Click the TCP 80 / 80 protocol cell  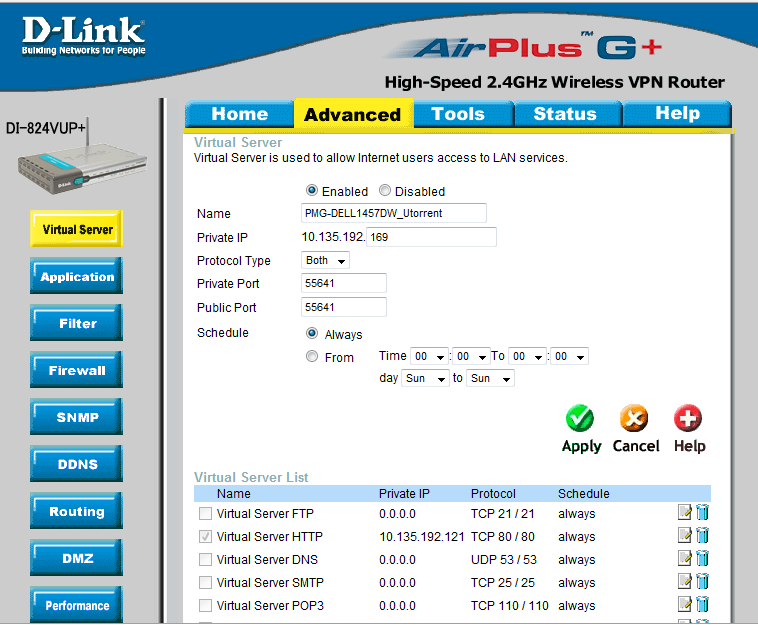pyautogui.click(x=503, y=537)
